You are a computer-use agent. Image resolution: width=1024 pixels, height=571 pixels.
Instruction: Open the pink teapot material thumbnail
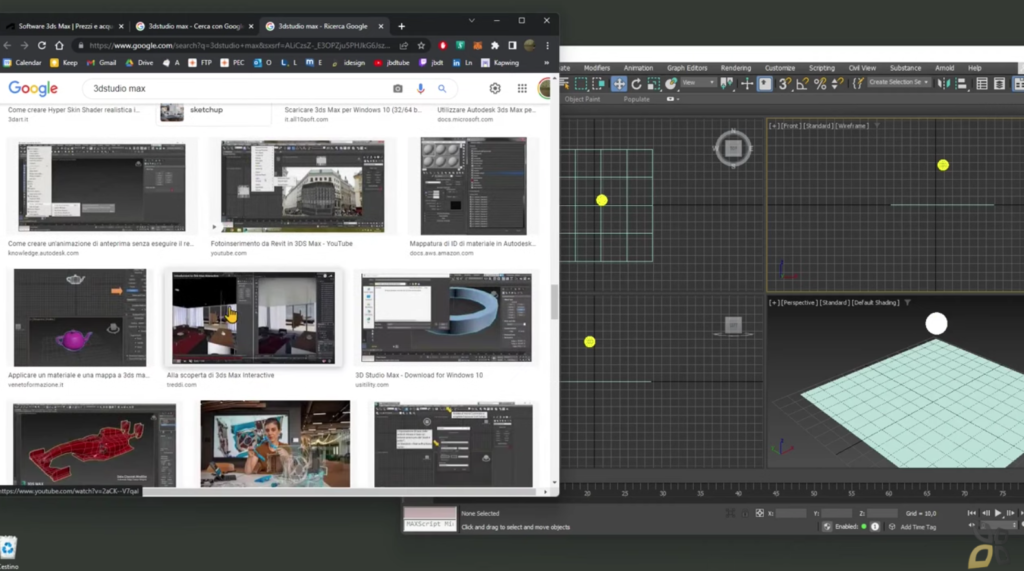(80, 318)
